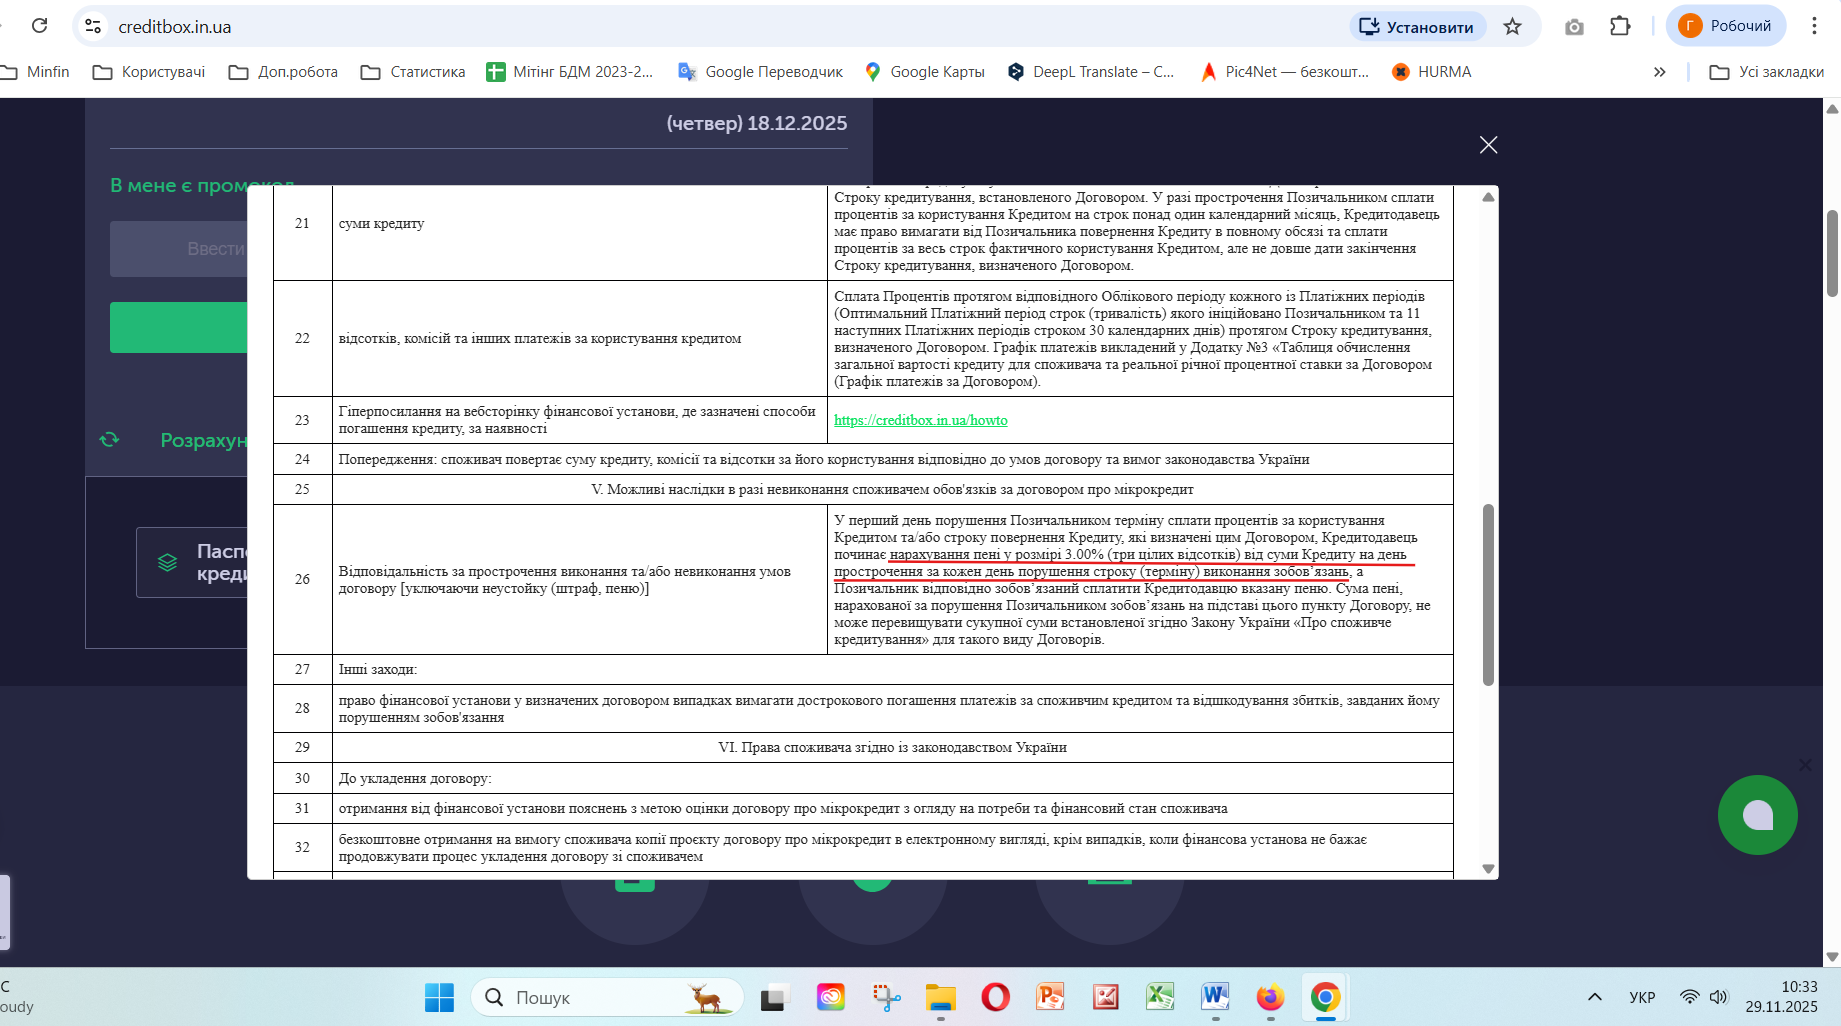Open the Pic4Net bookmark
The height and width of the screenshot is (1026, 1841).
click(1285, 72)
